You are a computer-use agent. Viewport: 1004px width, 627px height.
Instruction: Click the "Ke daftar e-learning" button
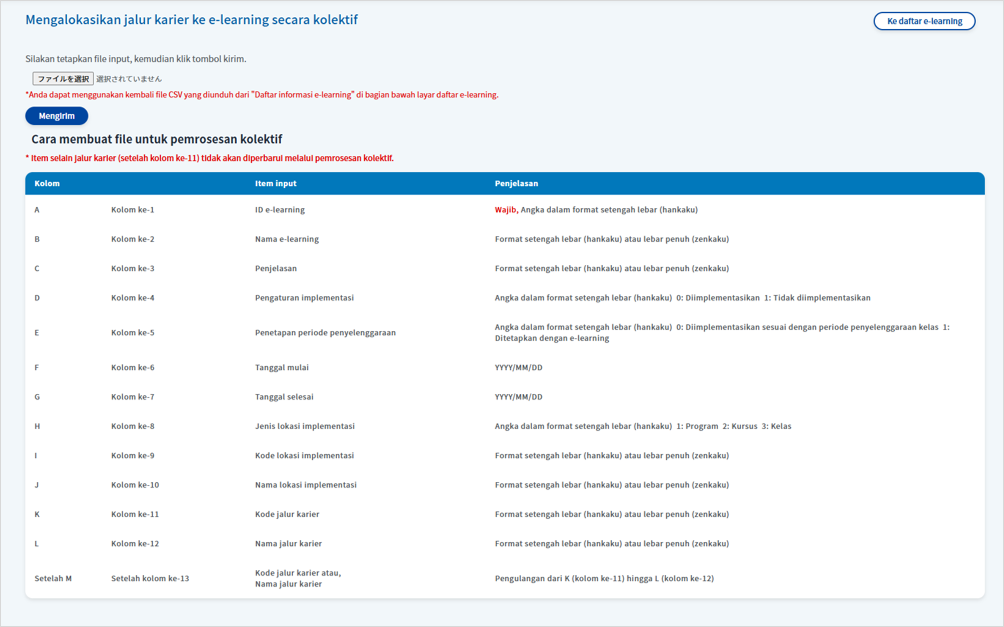coord(924,21)
